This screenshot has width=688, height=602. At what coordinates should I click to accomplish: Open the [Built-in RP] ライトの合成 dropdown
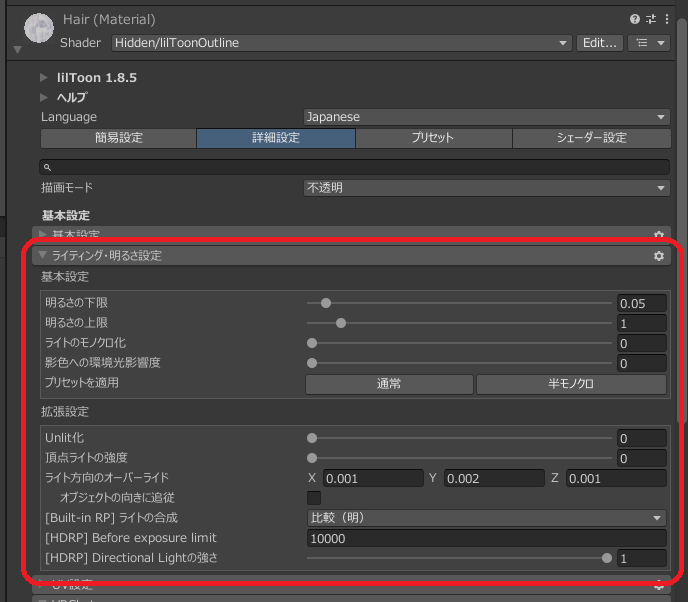[x=487, y=518]
